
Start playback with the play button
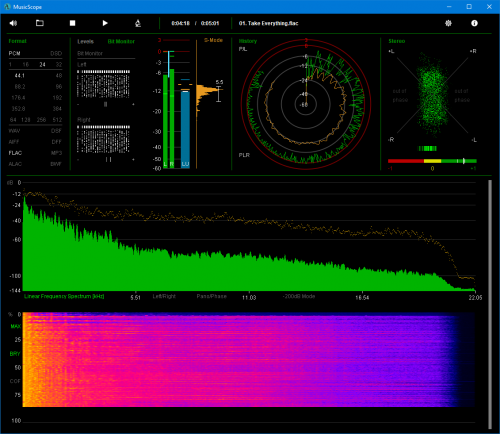pyautogui.click(x=105, y=23)
